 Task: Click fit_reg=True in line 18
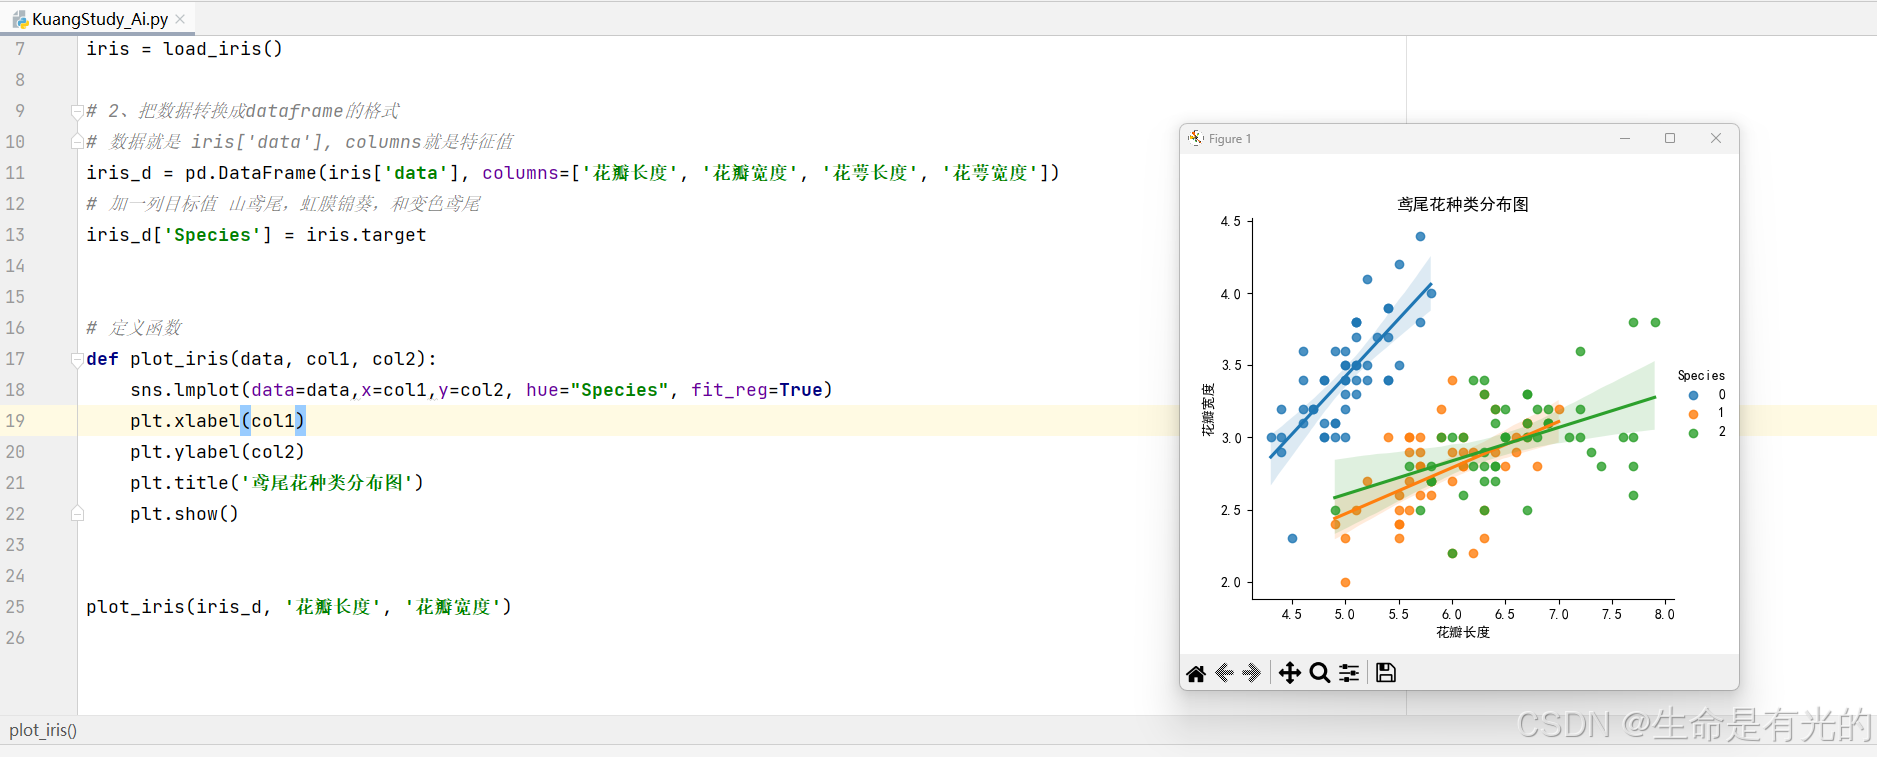[x=757, y=390]
